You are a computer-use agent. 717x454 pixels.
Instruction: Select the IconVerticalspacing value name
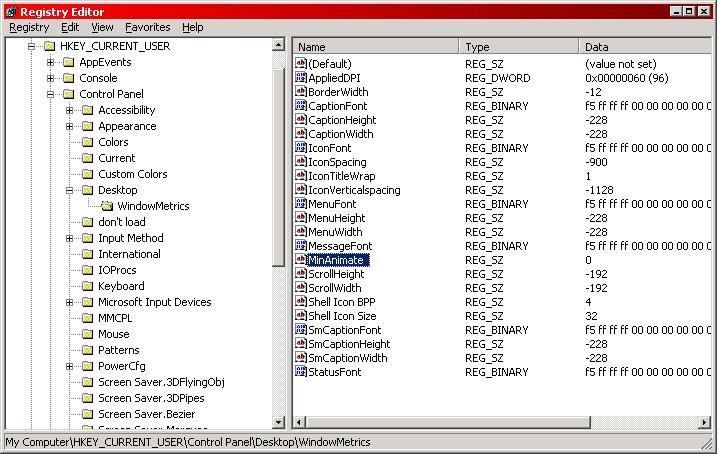coord(354,190)
